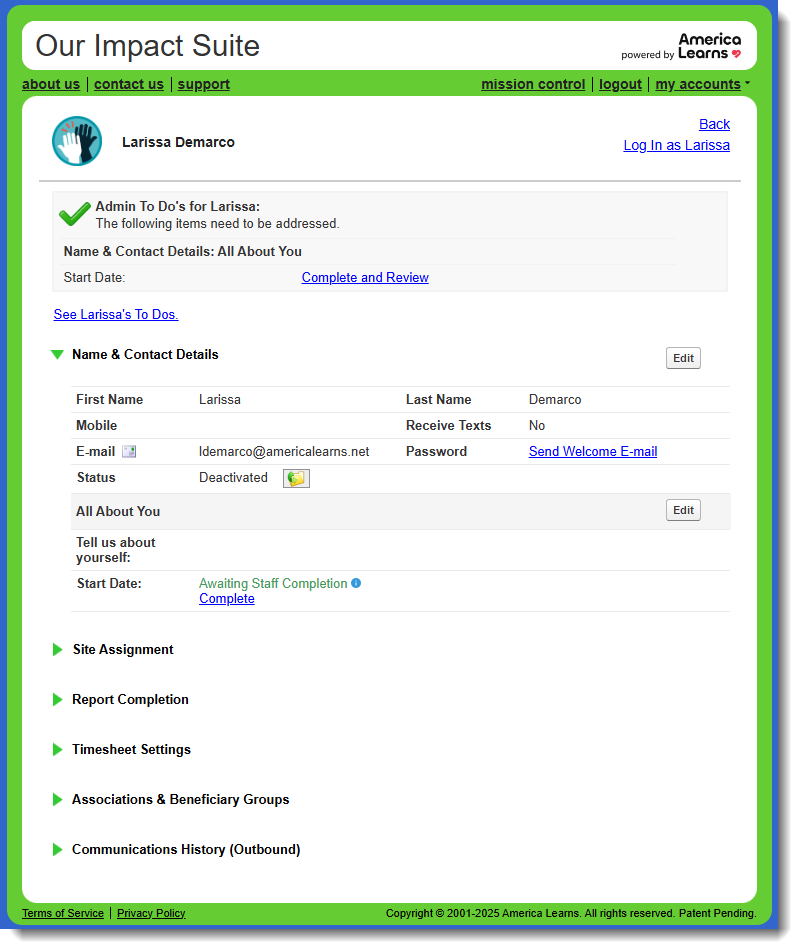Screen dimensions: 801x952
Task: Click the Receive Texts value No
Action: tap(537, 426)
